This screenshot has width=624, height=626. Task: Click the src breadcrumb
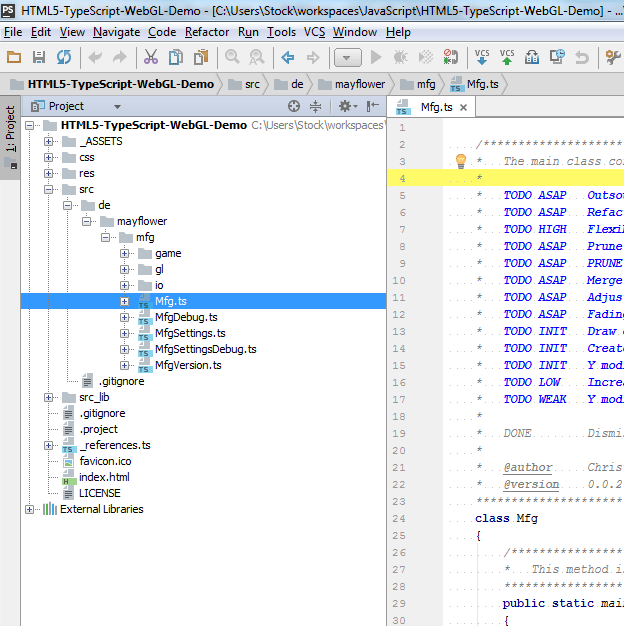(x=244, y=84)
